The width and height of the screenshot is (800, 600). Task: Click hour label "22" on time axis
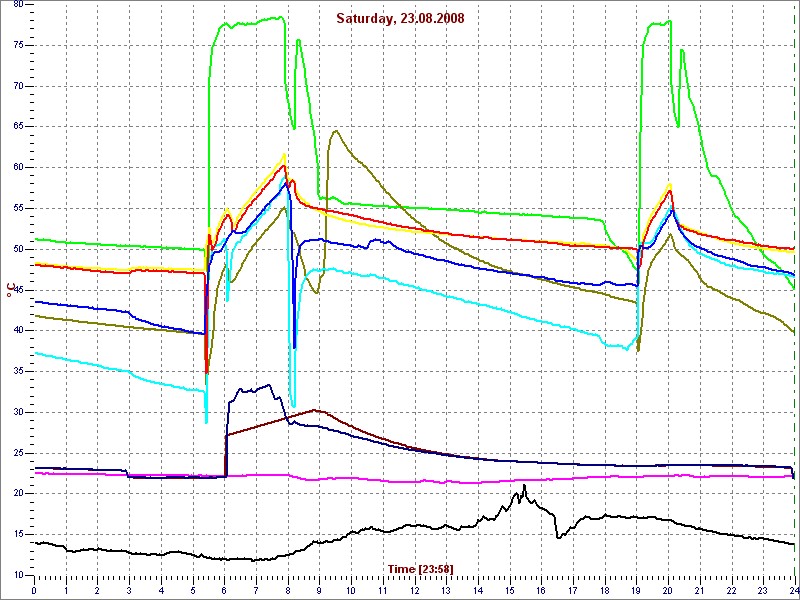(731, 589)
